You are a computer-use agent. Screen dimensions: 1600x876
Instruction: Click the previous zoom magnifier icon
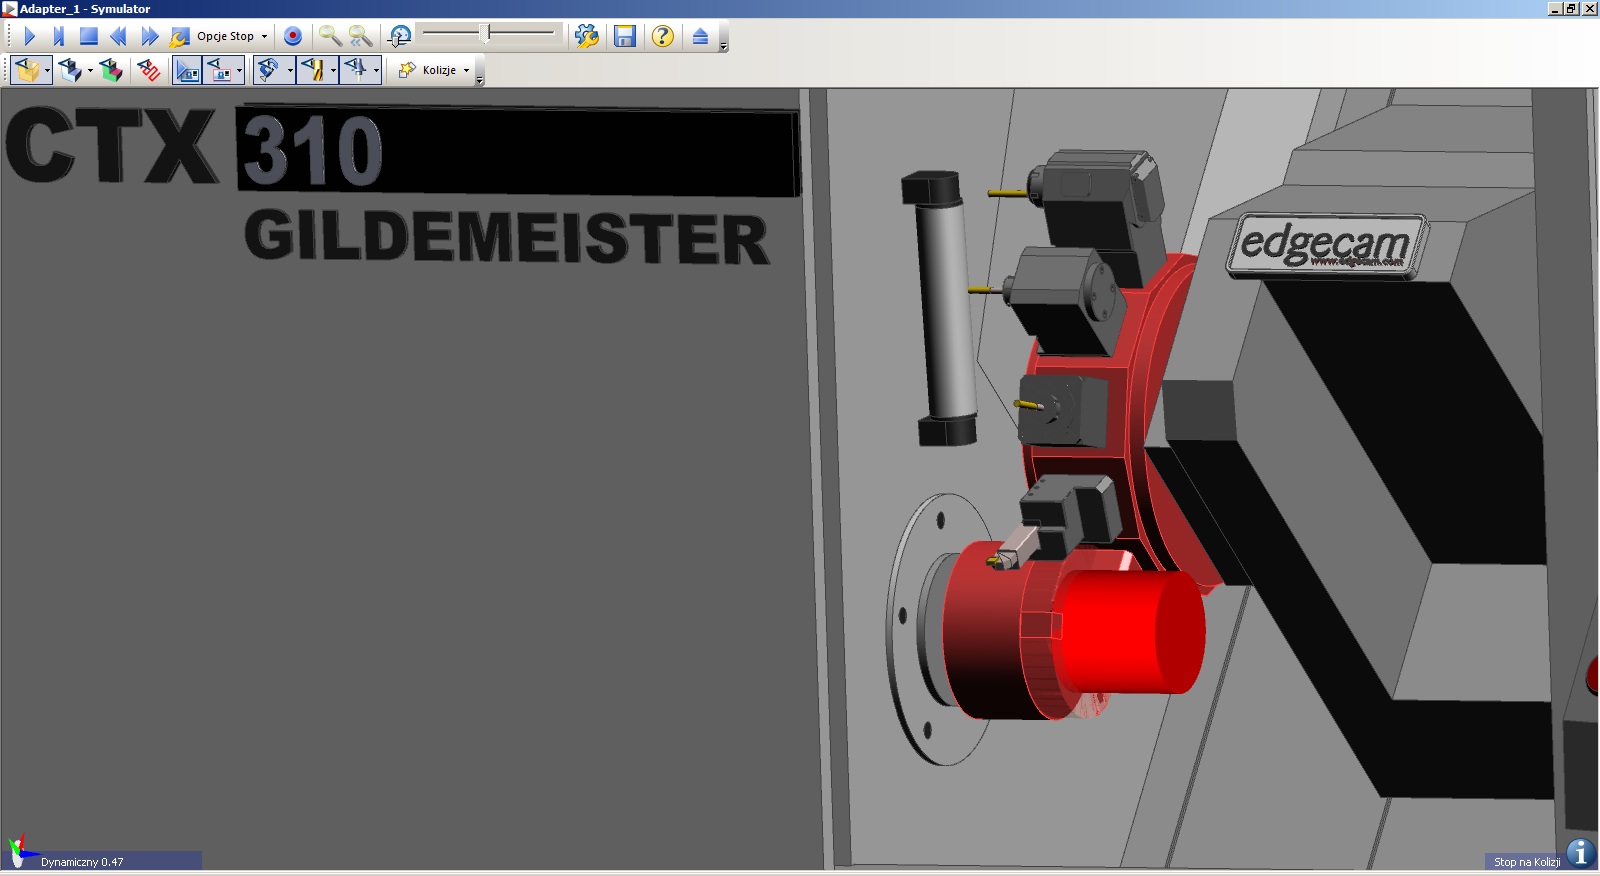(360, 37)
